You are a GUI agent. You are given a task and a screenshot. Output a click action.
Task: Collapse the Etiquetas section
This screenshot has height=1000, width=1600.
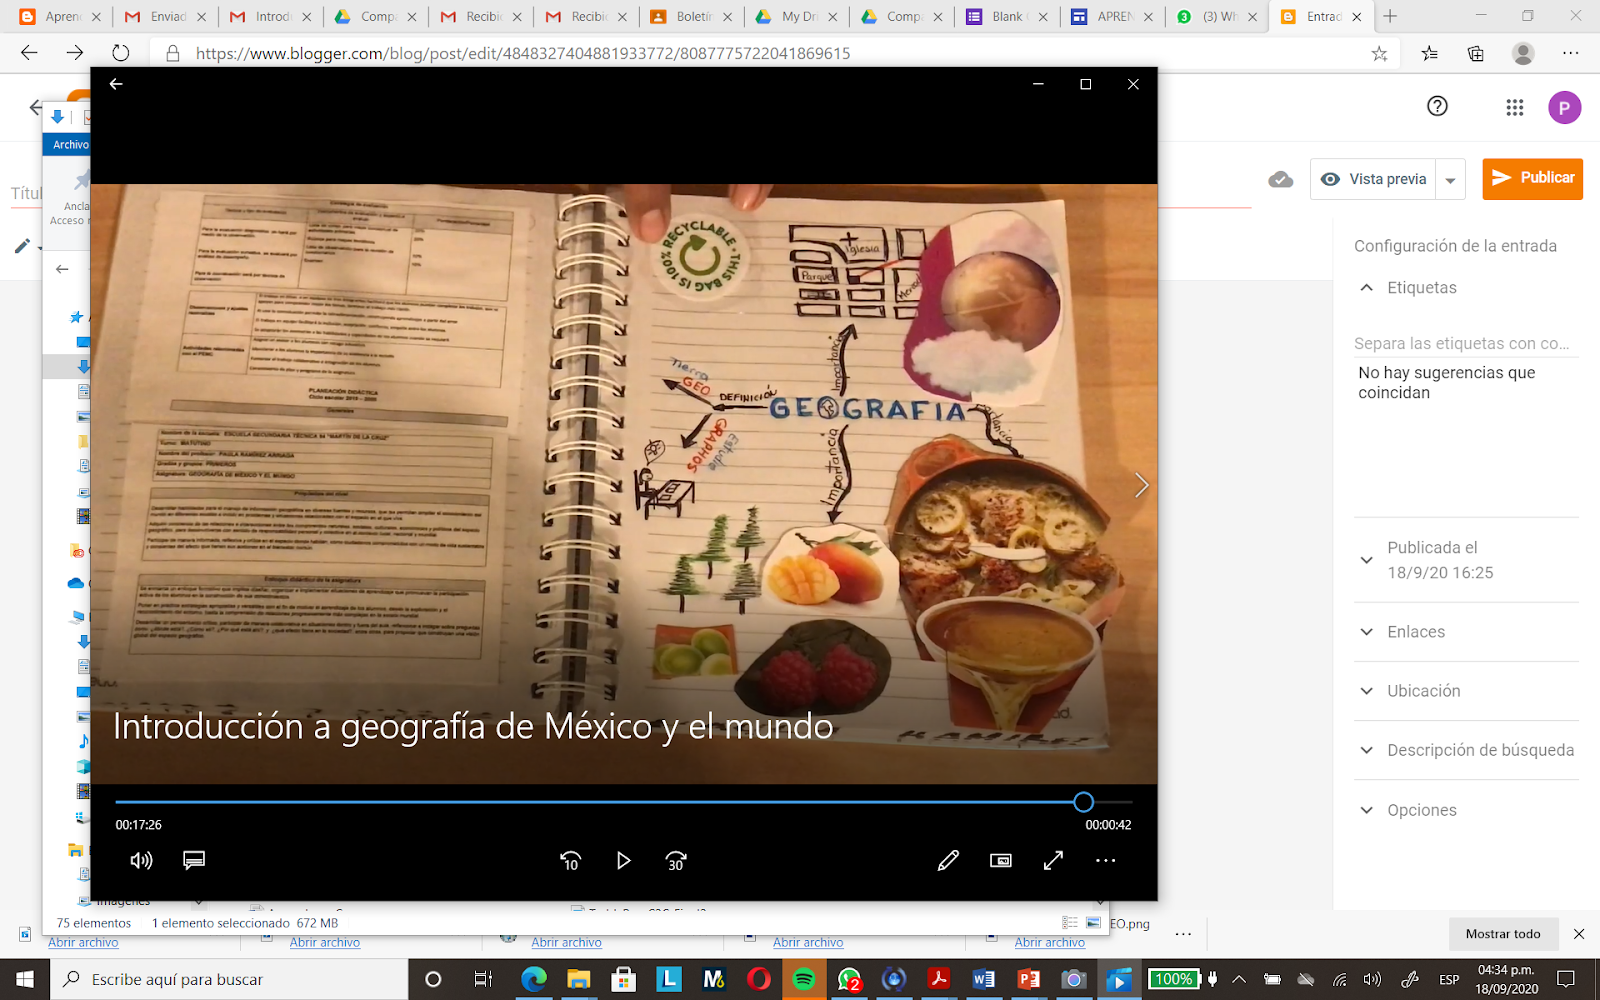1366,288
